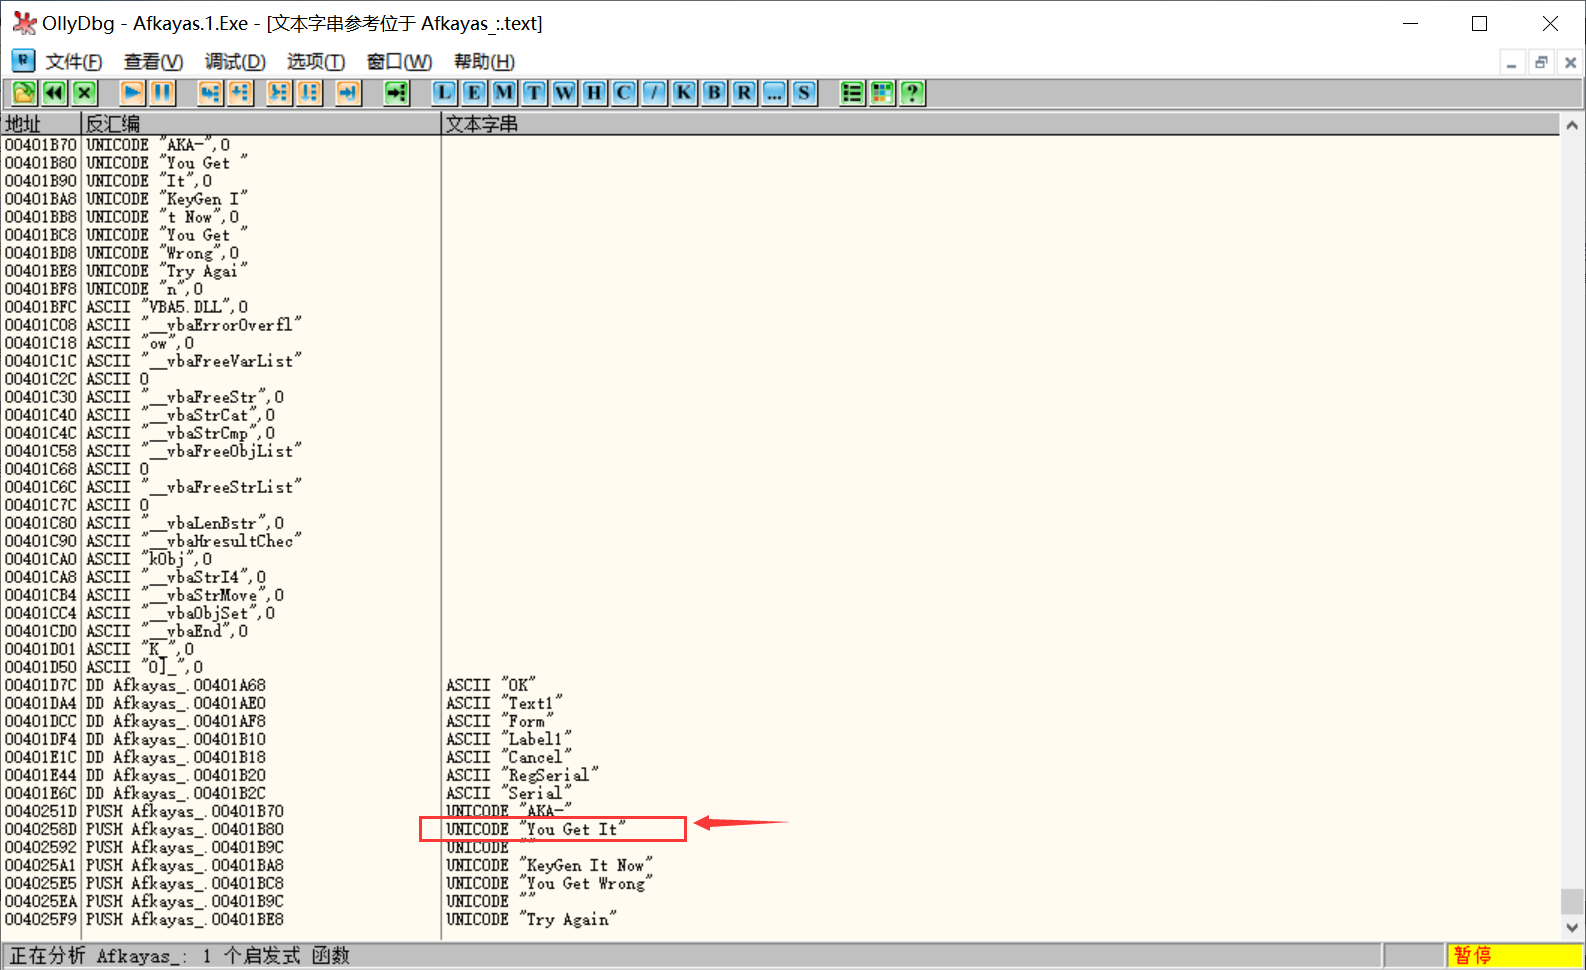Open the Memory map with M button
1586x970 pixels.
click(x=504, y=93)
